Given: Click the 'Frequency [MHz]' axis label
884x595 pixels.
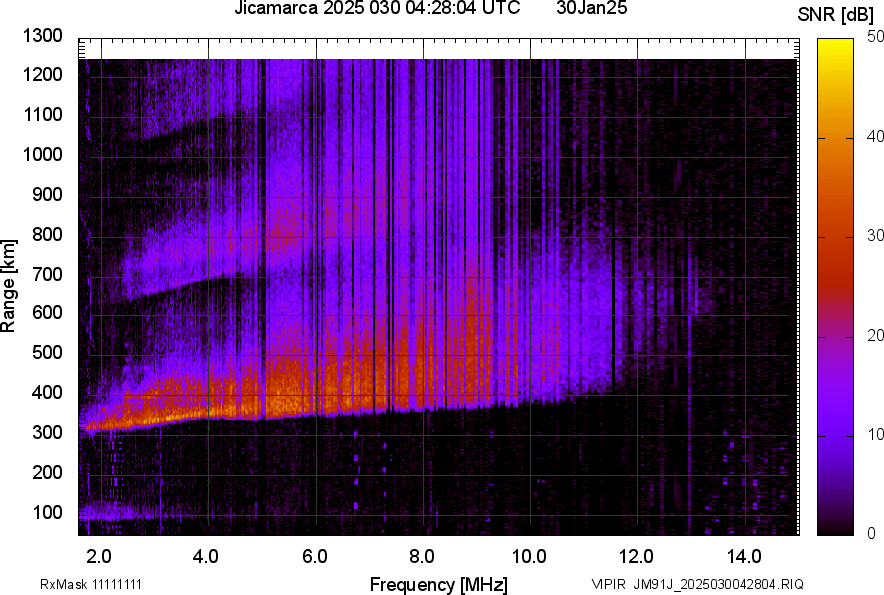Looking at the screenshot, I should (438, 584).
